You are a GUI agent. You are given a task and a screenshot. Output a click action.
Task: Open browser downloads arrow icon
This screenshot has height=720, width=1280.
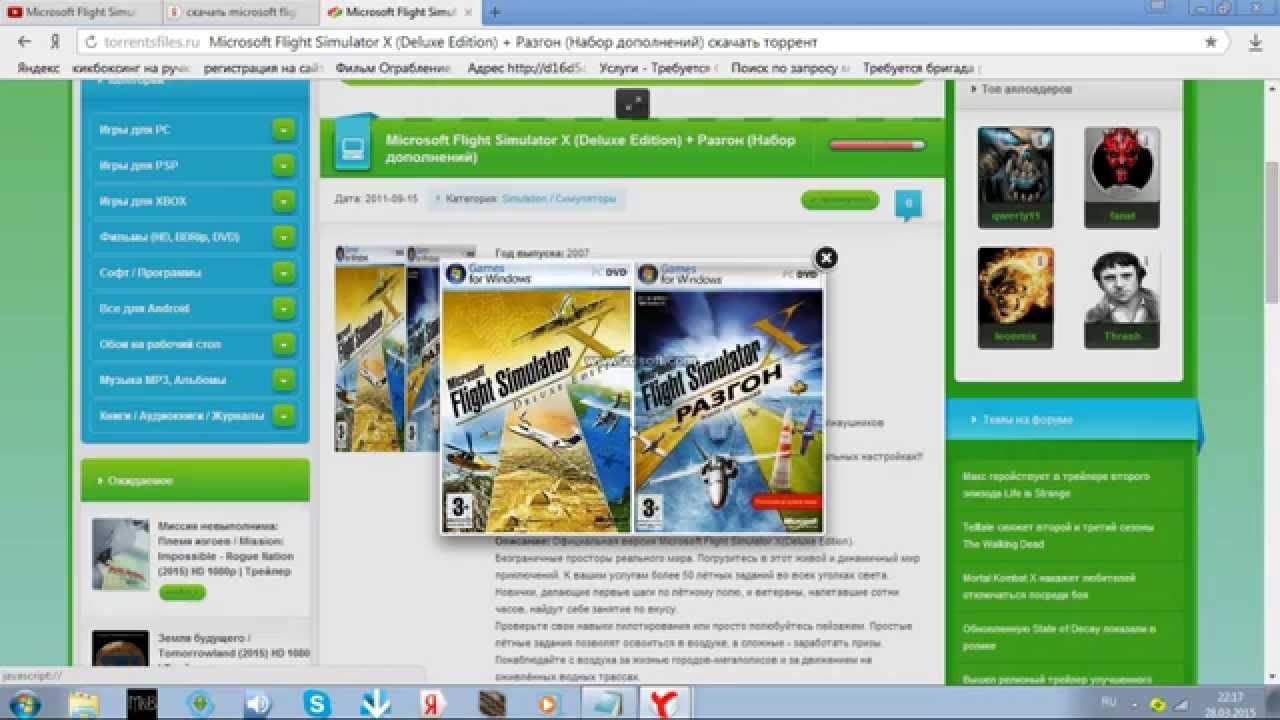pos(1257,43)
